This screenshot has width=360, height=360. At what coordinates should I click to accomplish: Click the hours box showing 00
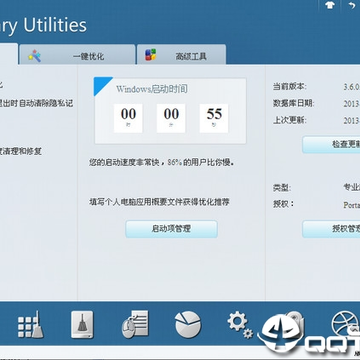[128, 118]
